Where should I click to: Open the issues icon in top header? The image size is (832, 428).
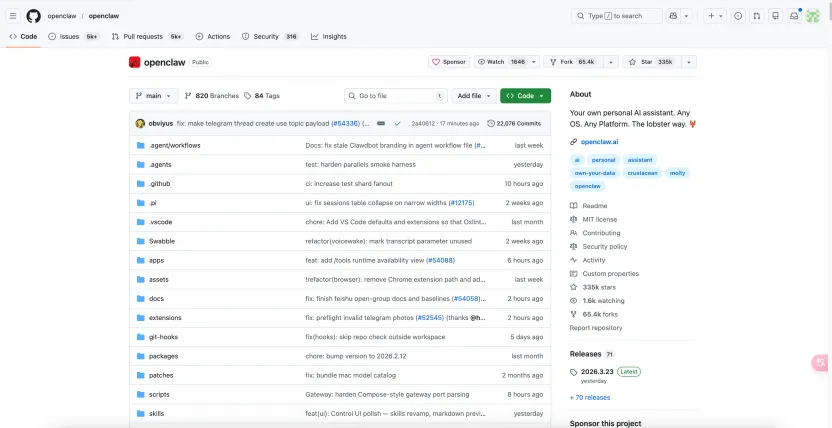tap(738, 16)
